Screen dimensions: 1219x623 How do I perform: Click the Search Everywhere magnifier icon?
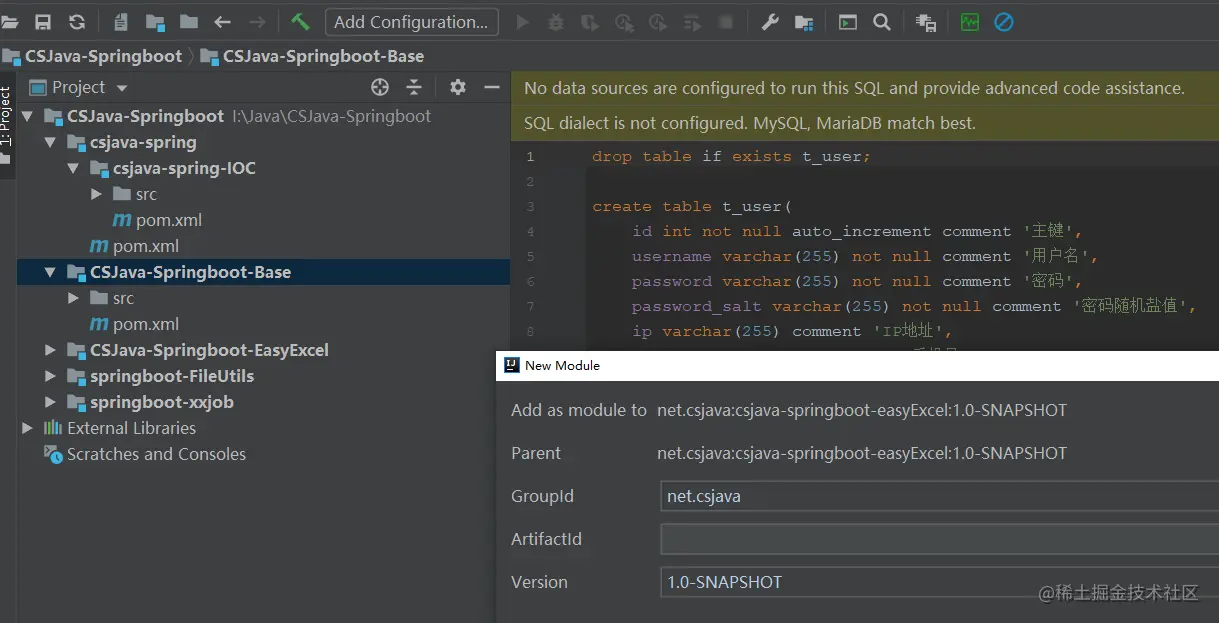coord(881,22)
